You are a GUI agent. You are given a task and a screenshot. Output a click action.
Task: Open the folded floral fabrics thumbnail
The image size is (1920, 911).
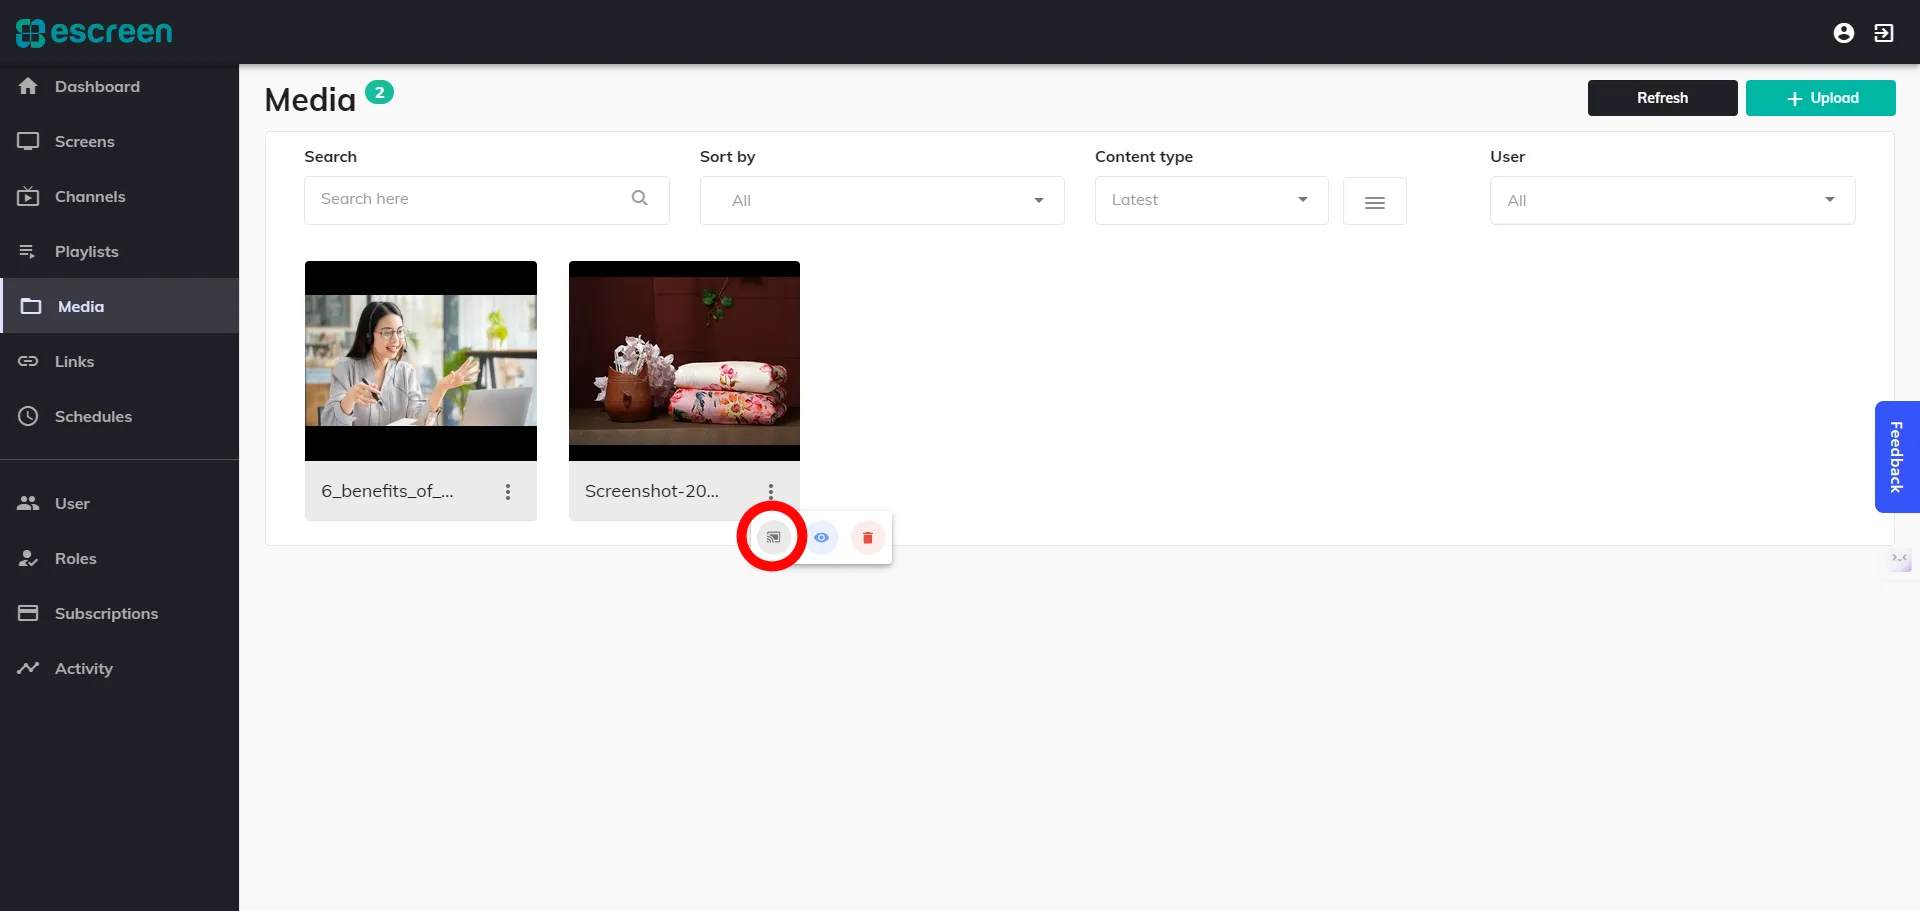[684, 361]
